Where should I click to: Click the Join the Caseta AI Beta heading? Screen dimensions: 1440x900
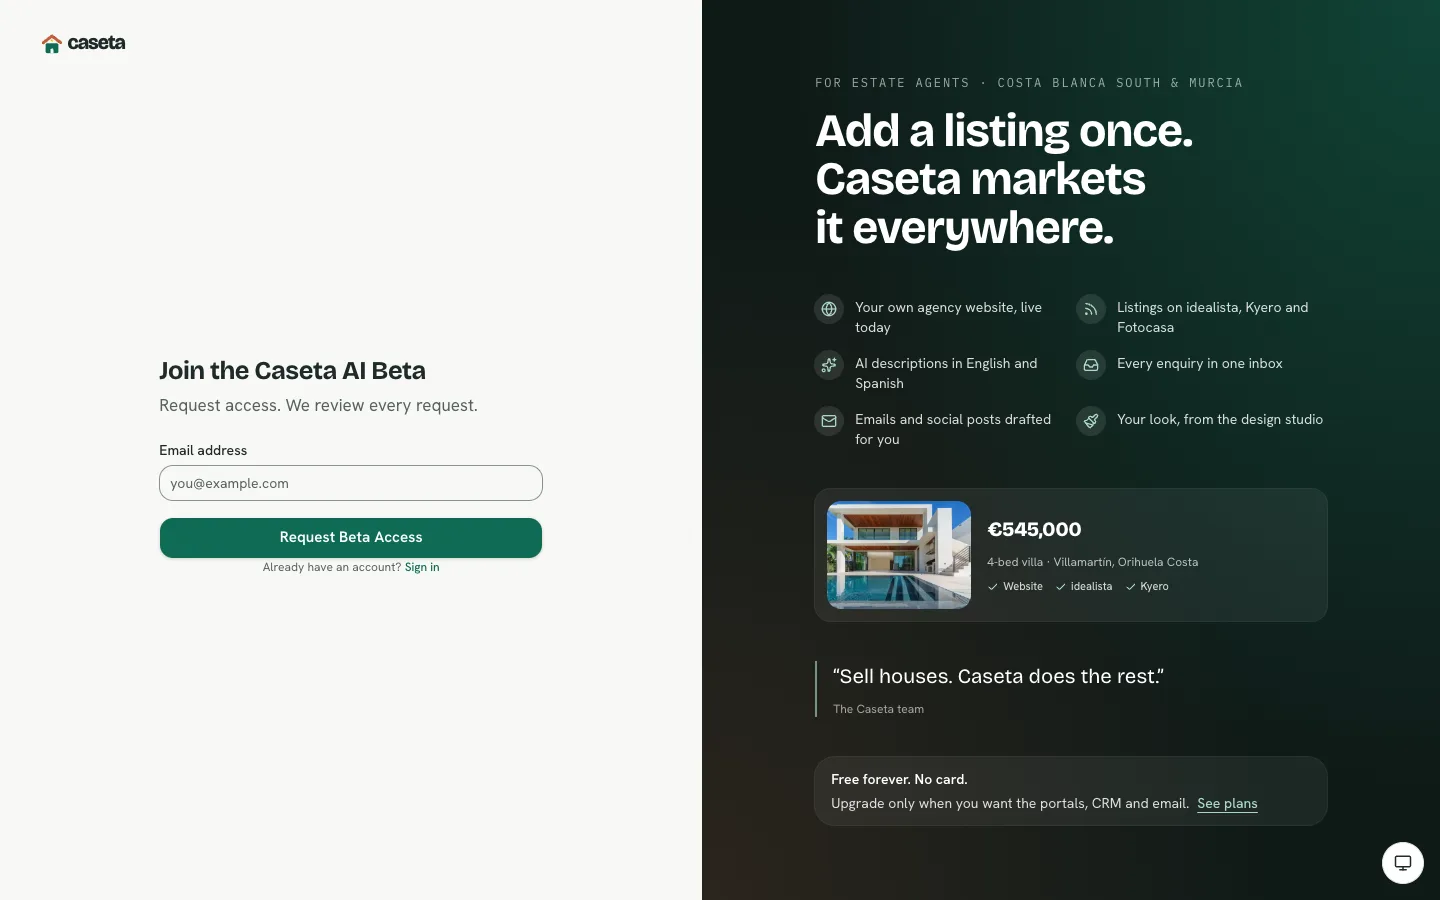[x=292, y=370]
